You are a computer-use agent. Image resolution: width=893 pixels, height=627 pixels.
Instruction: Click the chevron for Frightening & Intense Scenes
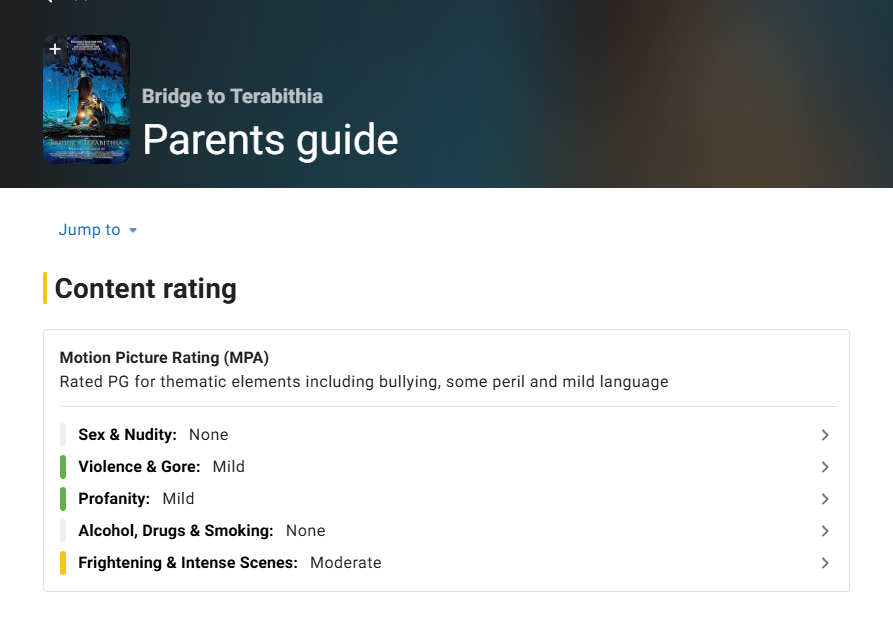(x=825, y=563)
